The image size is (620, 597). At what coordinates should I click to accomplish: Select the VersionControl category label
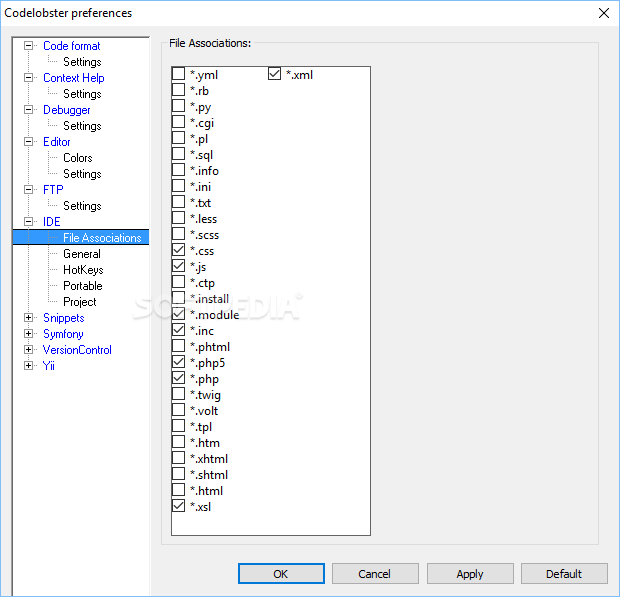77,350
